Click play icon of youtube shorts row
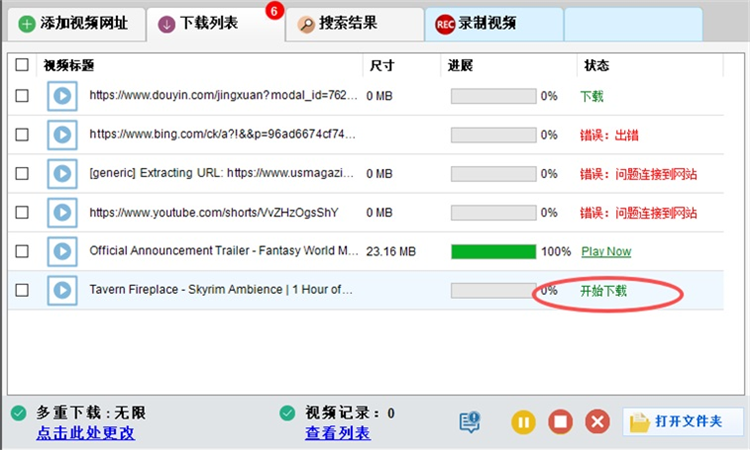 tap(62, 212)
